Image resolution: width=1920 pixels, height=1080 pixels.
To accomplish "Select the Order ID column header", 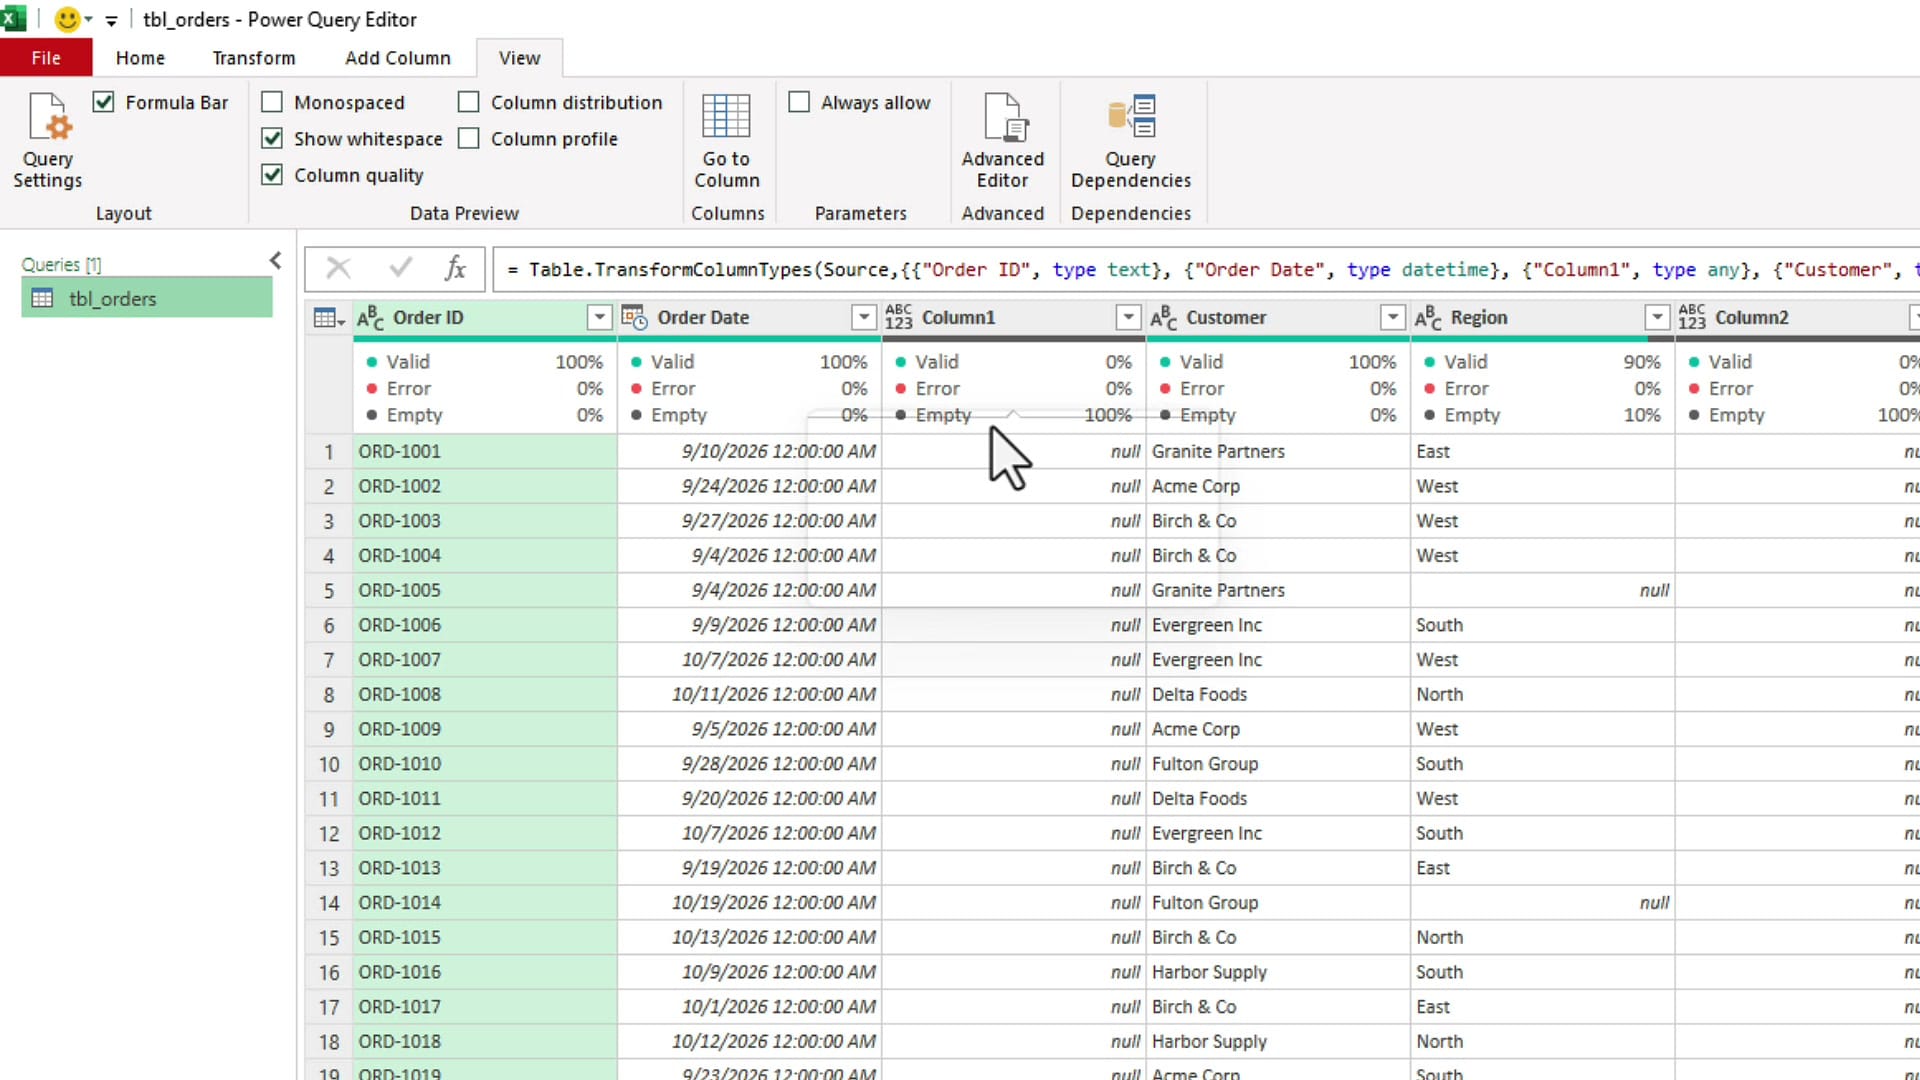I will (x=428, y=318).
